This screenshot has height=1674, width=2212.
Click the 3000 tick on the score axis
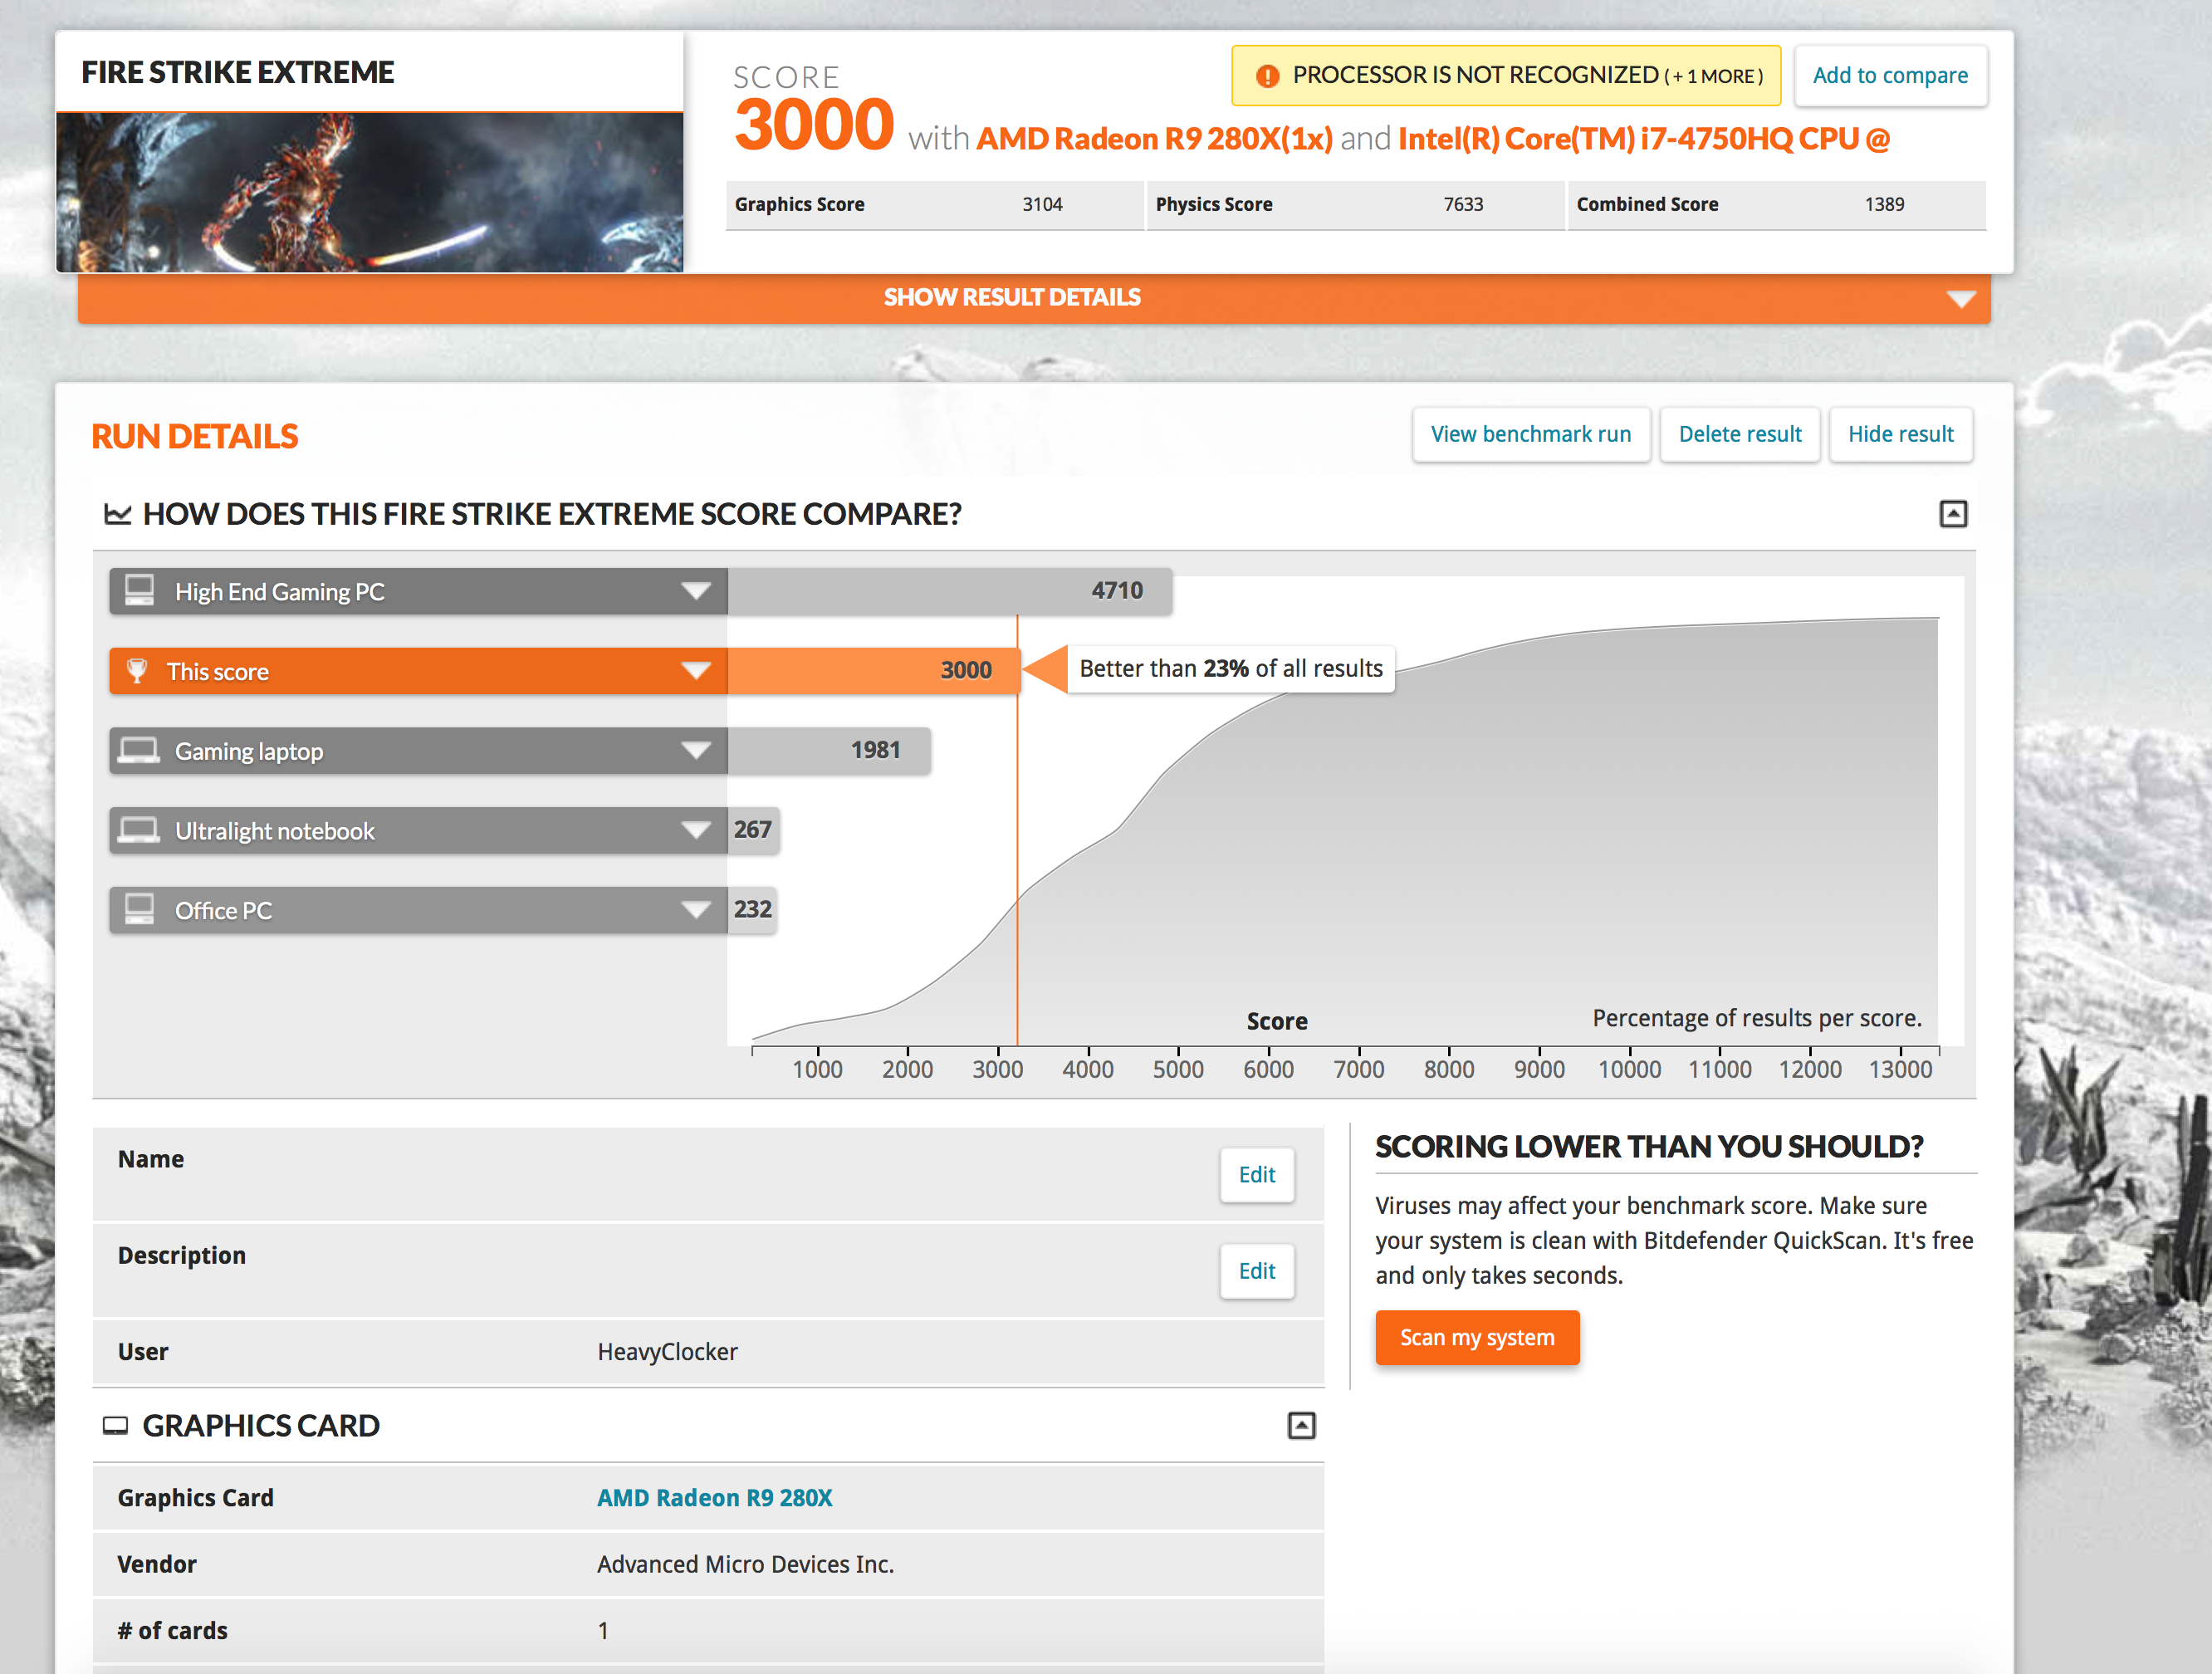tap(998, 1069)
